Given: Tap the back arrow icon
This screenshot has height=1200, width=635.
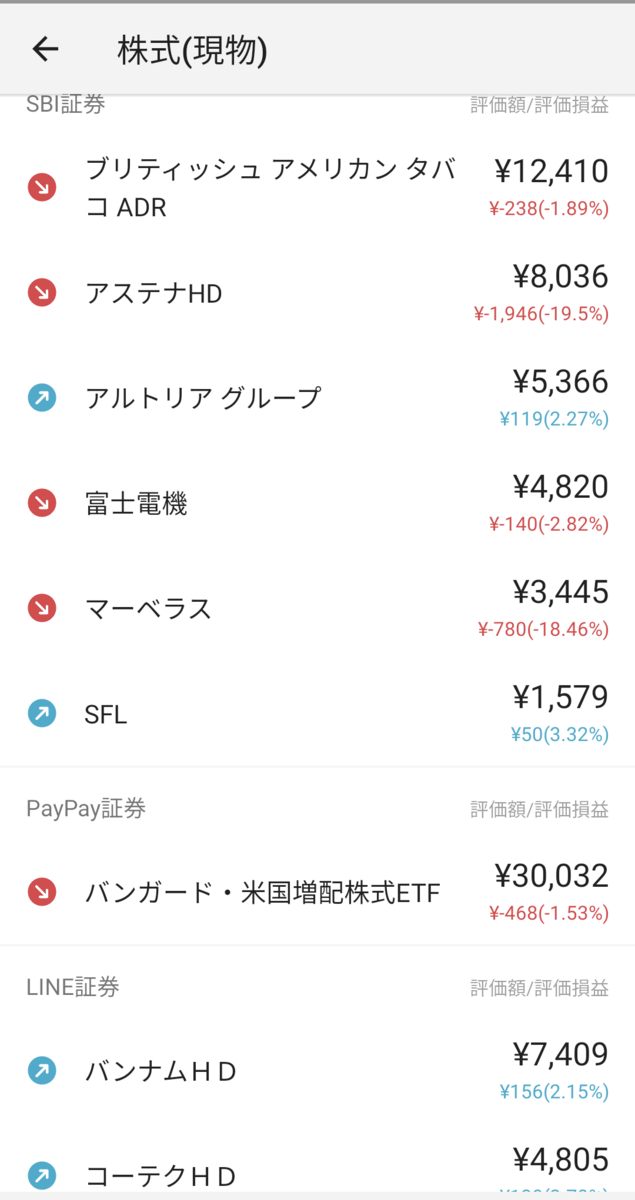Looking at the screenshot, I should click(x=46, y=49).
